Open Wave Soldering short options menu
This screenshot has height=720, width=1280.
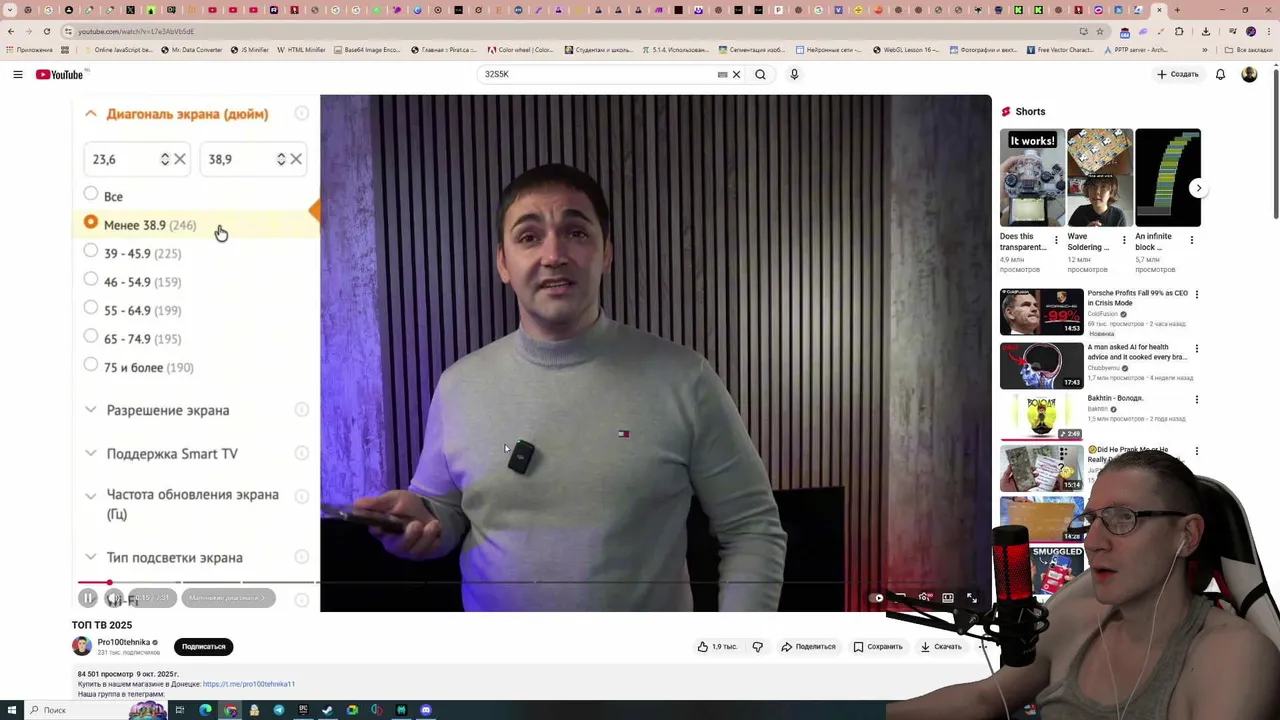[1124, 241]
